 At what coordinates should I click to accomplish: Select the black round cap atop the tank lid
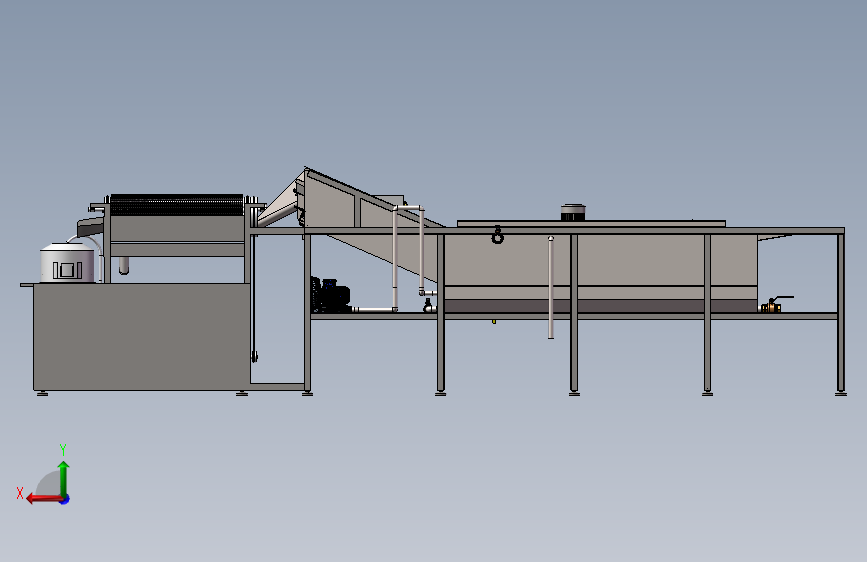(573, 212)
